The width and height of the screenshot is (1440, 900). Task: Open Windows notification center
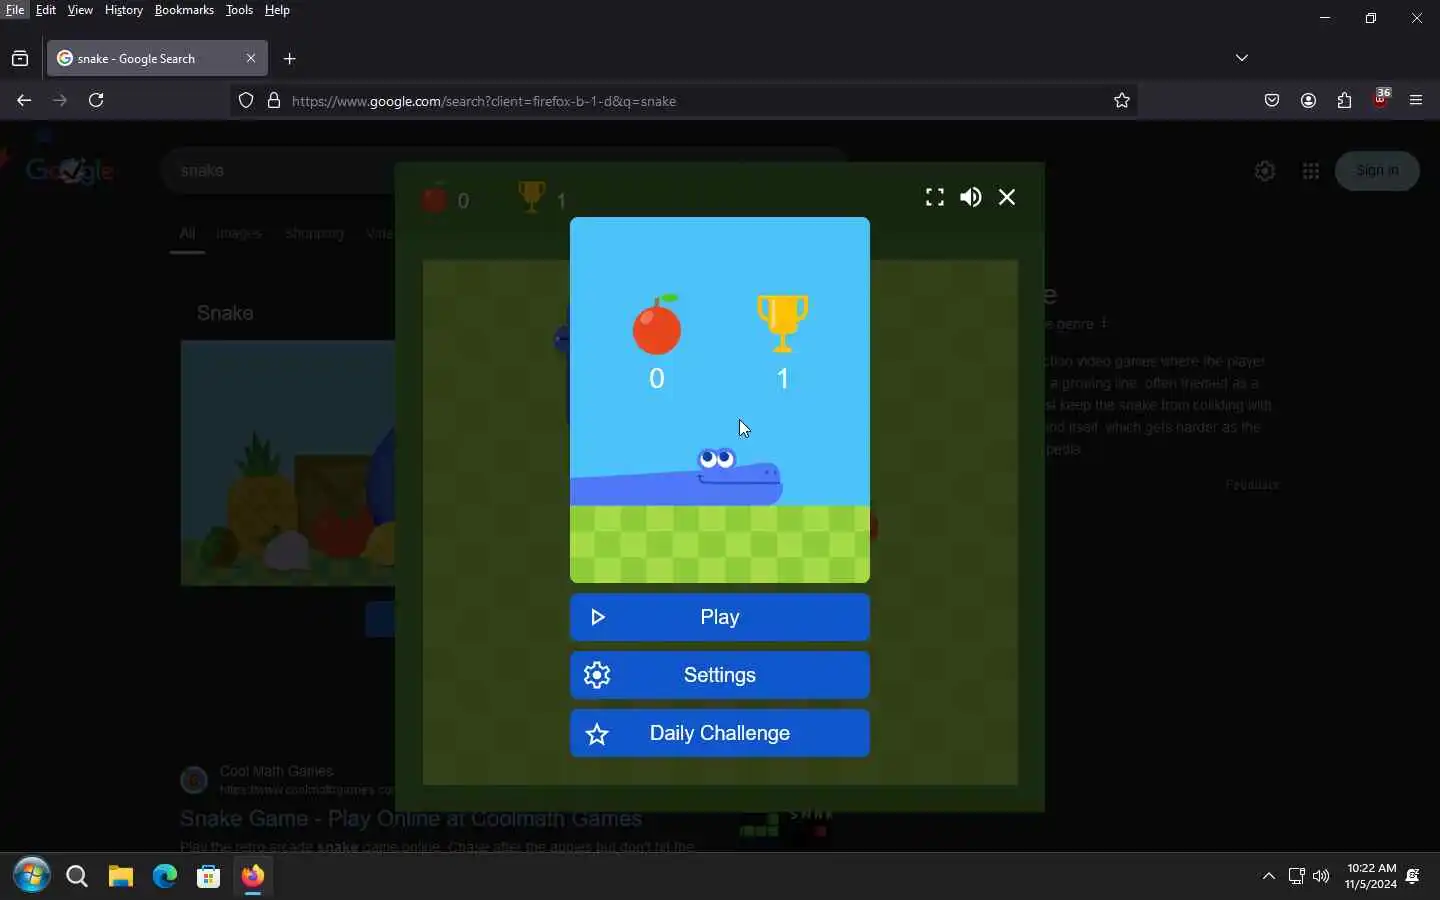1413,876
